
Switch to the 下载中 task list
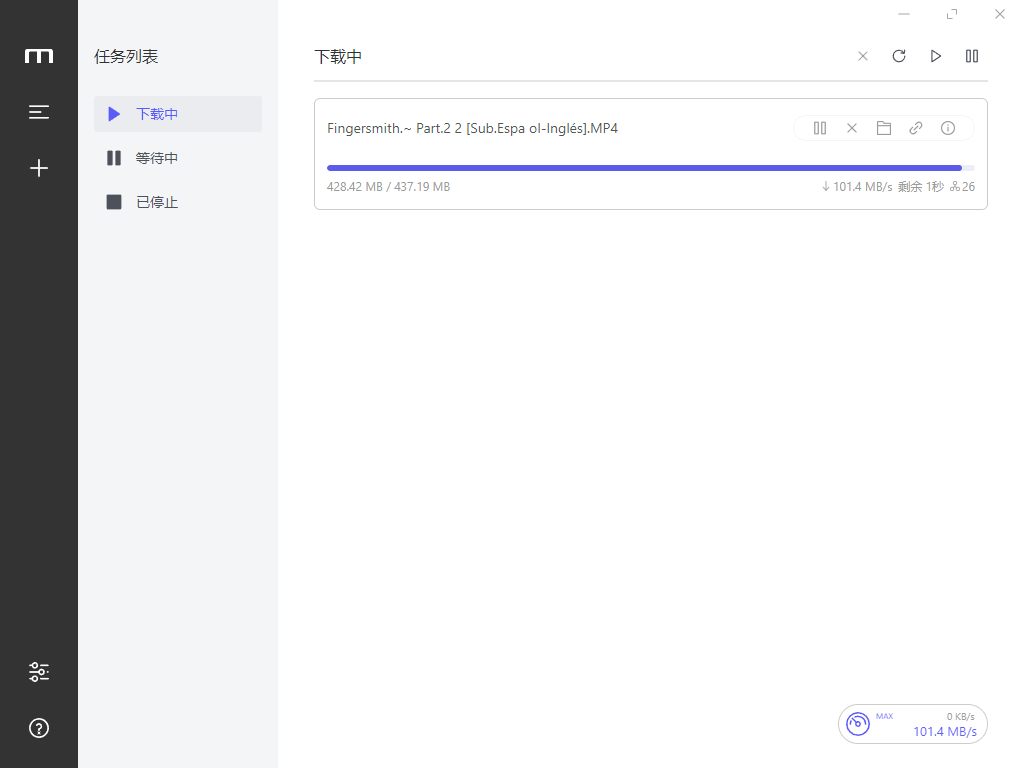click(x=157, y=114)
